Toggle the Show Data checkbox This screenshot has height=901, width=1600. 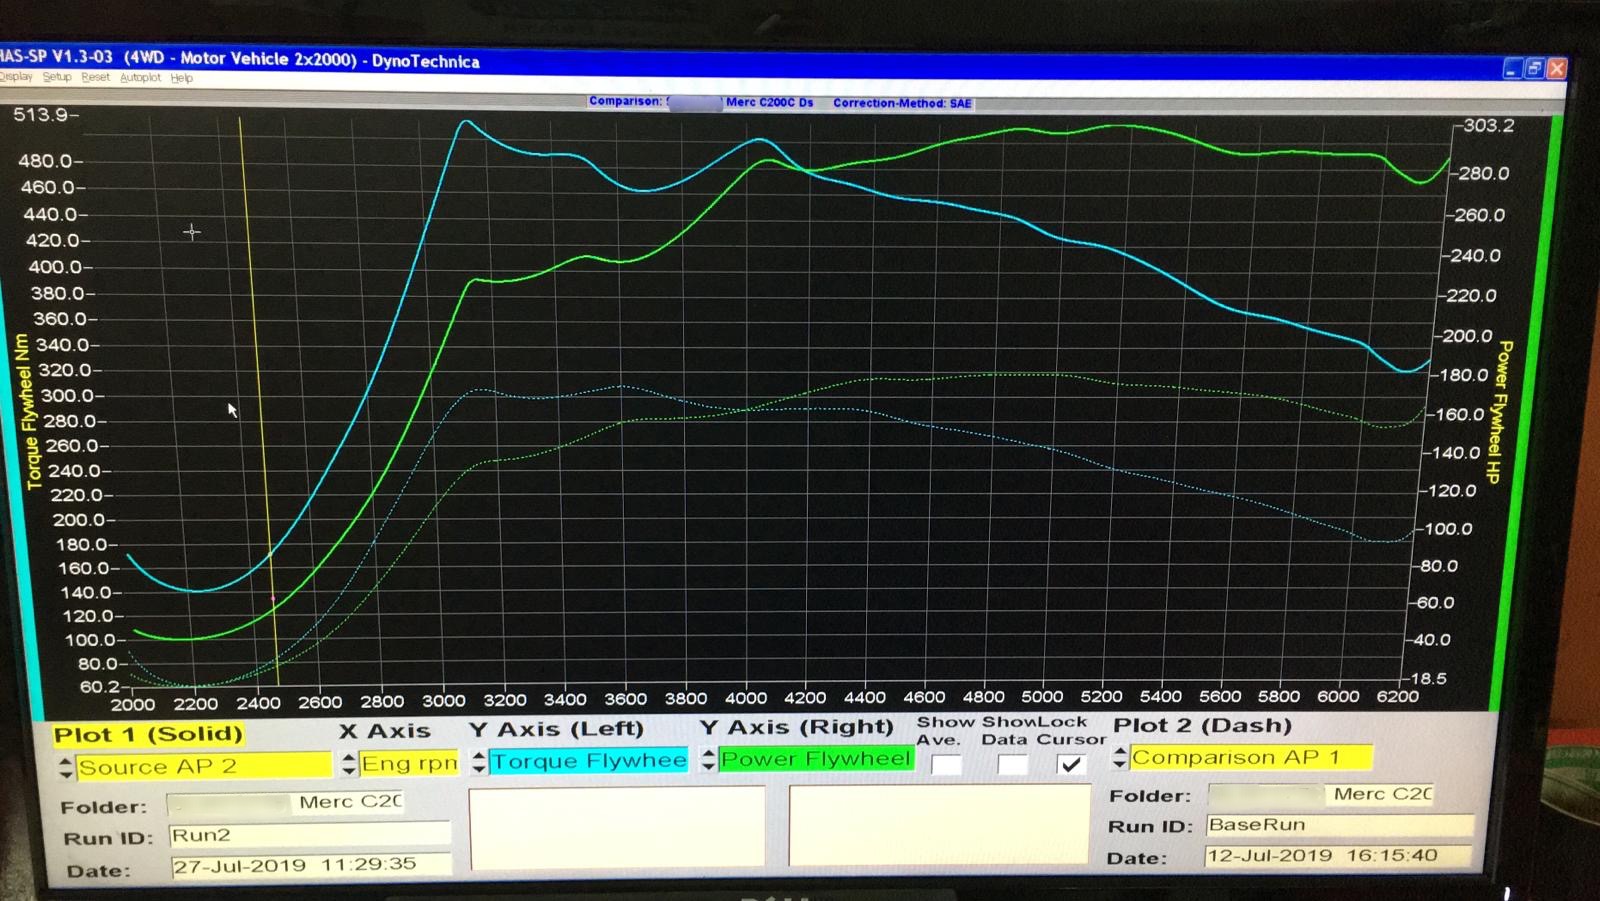pyautogui.click(x=1011, y=765)
